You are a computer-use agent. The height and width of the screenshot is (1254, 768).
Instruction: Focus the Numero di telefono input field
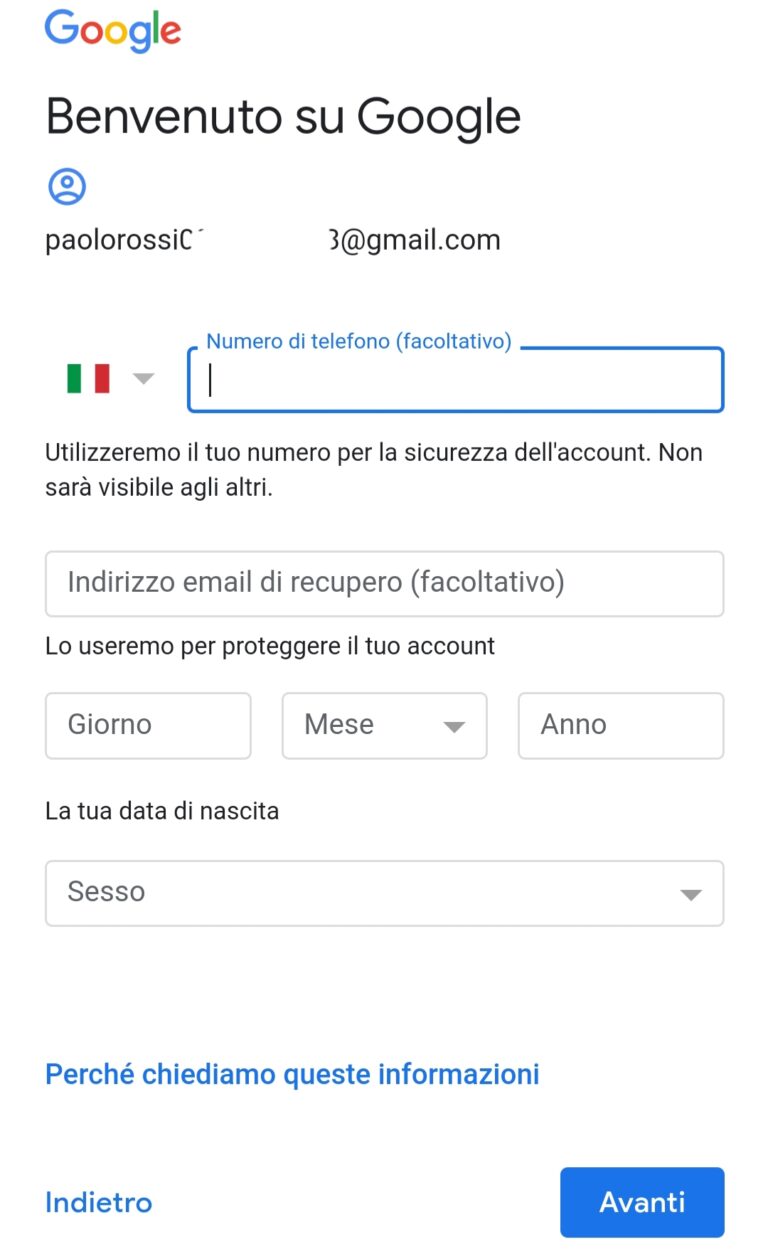tap(455, 381)
